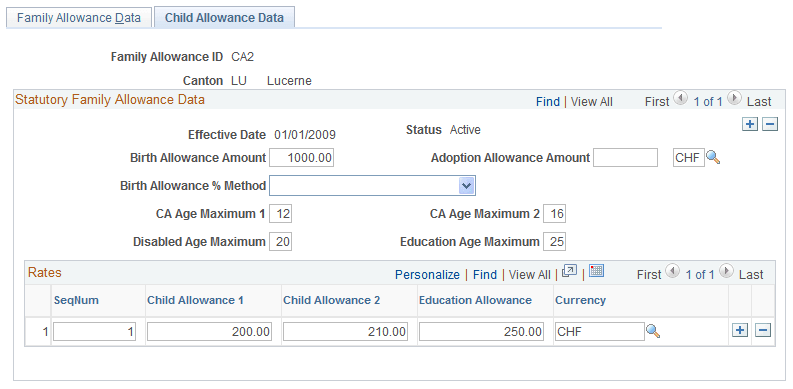
Task: Click Find link in Rates grid
Action: [x=485, y=275]
